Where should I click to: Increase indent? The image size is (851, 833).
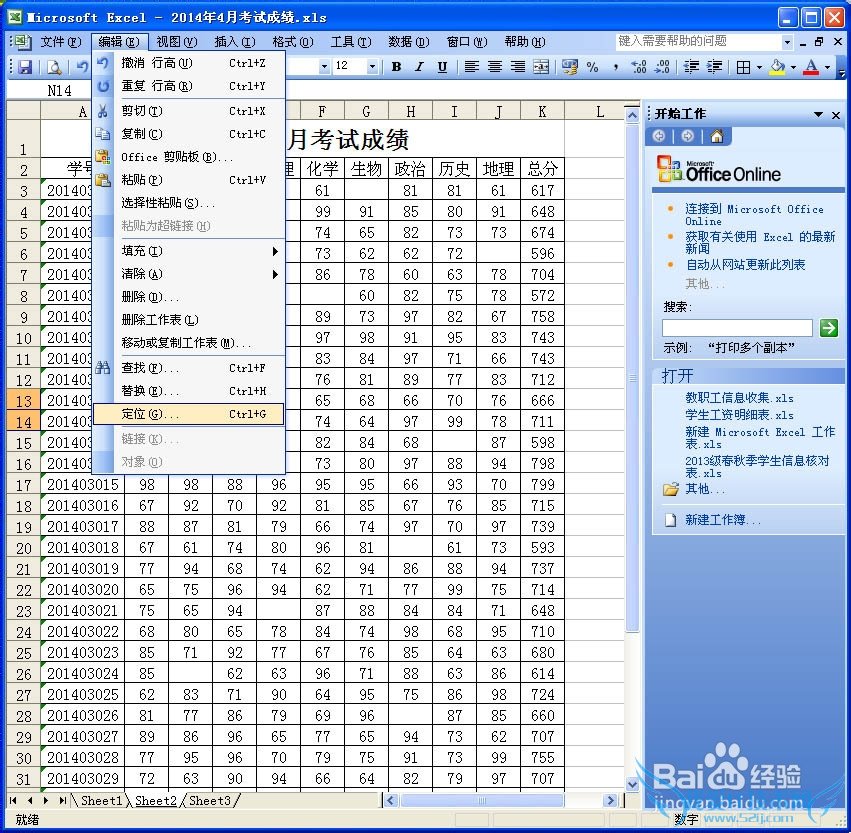[714, 67]
